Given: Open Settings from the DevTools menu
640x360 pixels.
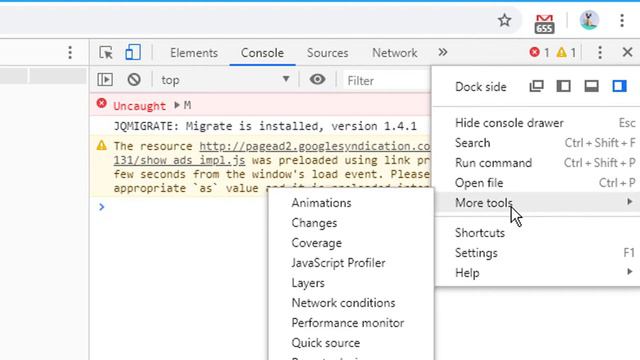Looking at the screenshot, I should (476, 253).
